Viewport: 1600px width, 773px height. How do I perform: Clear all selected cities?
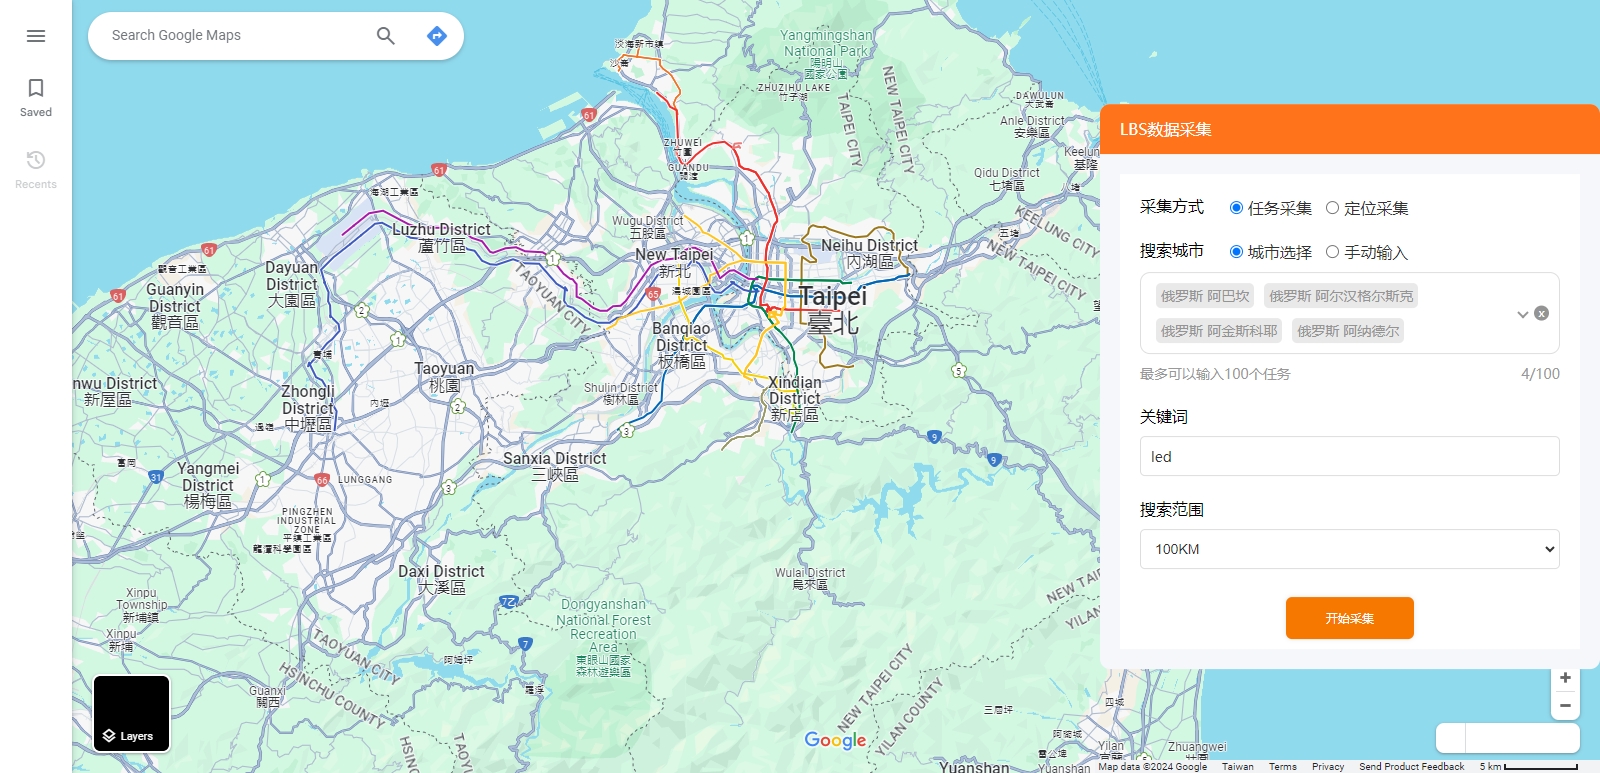click(x=1542, y=313)
